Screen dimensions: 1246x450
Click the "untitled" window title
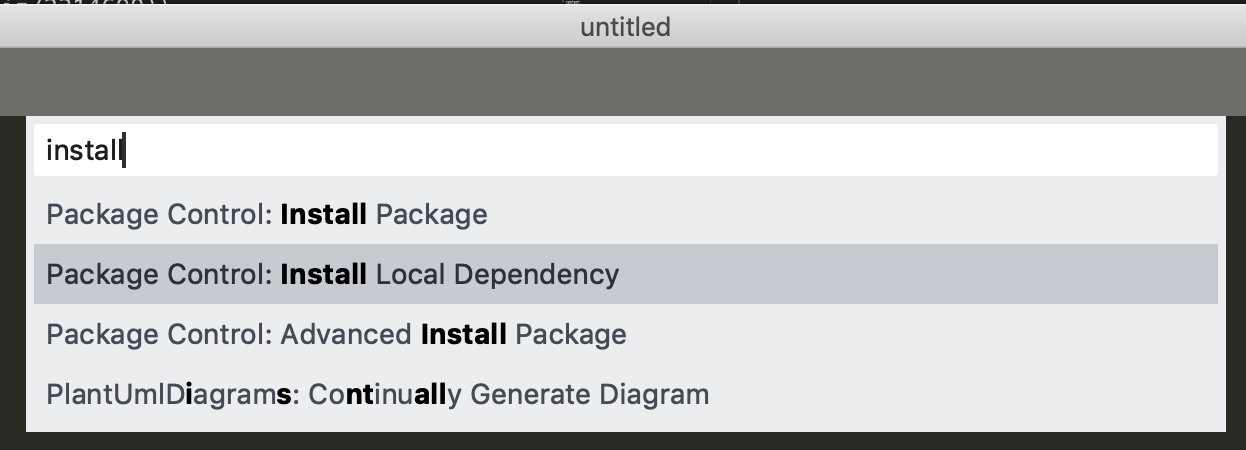625,27
